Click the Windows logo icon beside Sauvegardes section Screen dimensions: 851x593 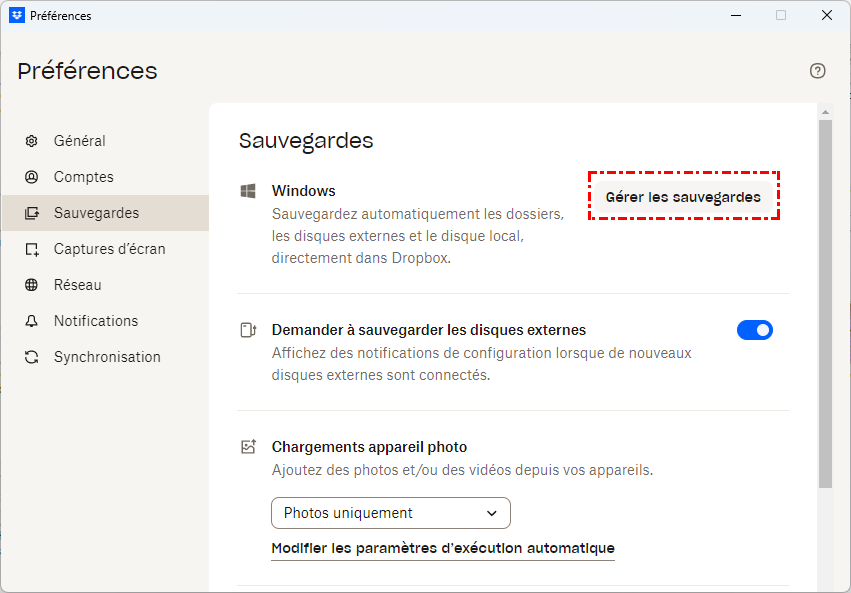click(x=248, y=191)
